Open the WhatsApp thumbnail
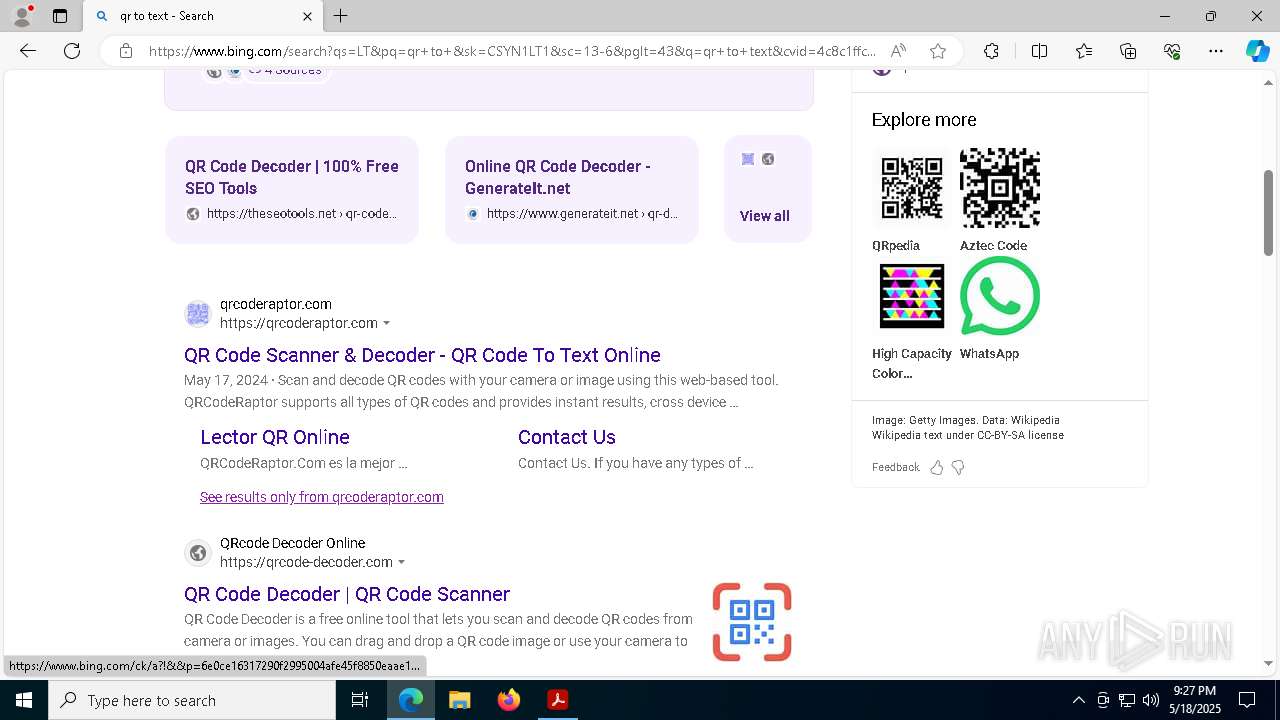Screen dimensions: 1280x720 [1000, 296]
